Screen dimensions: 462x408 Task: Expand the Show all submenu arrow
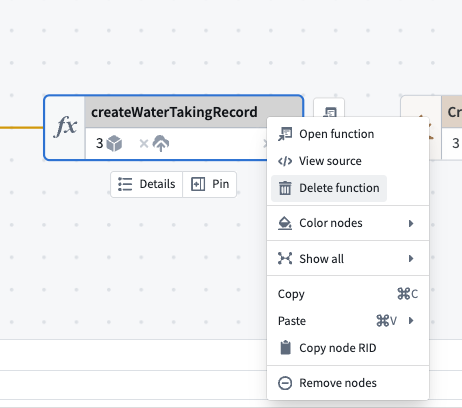coord(411,259)
